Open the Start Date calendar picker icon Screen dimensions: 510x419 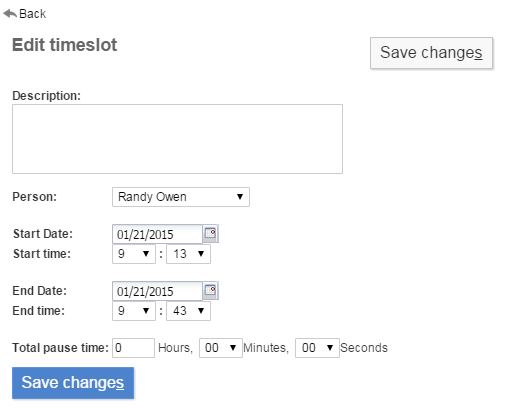coord(210,233)
